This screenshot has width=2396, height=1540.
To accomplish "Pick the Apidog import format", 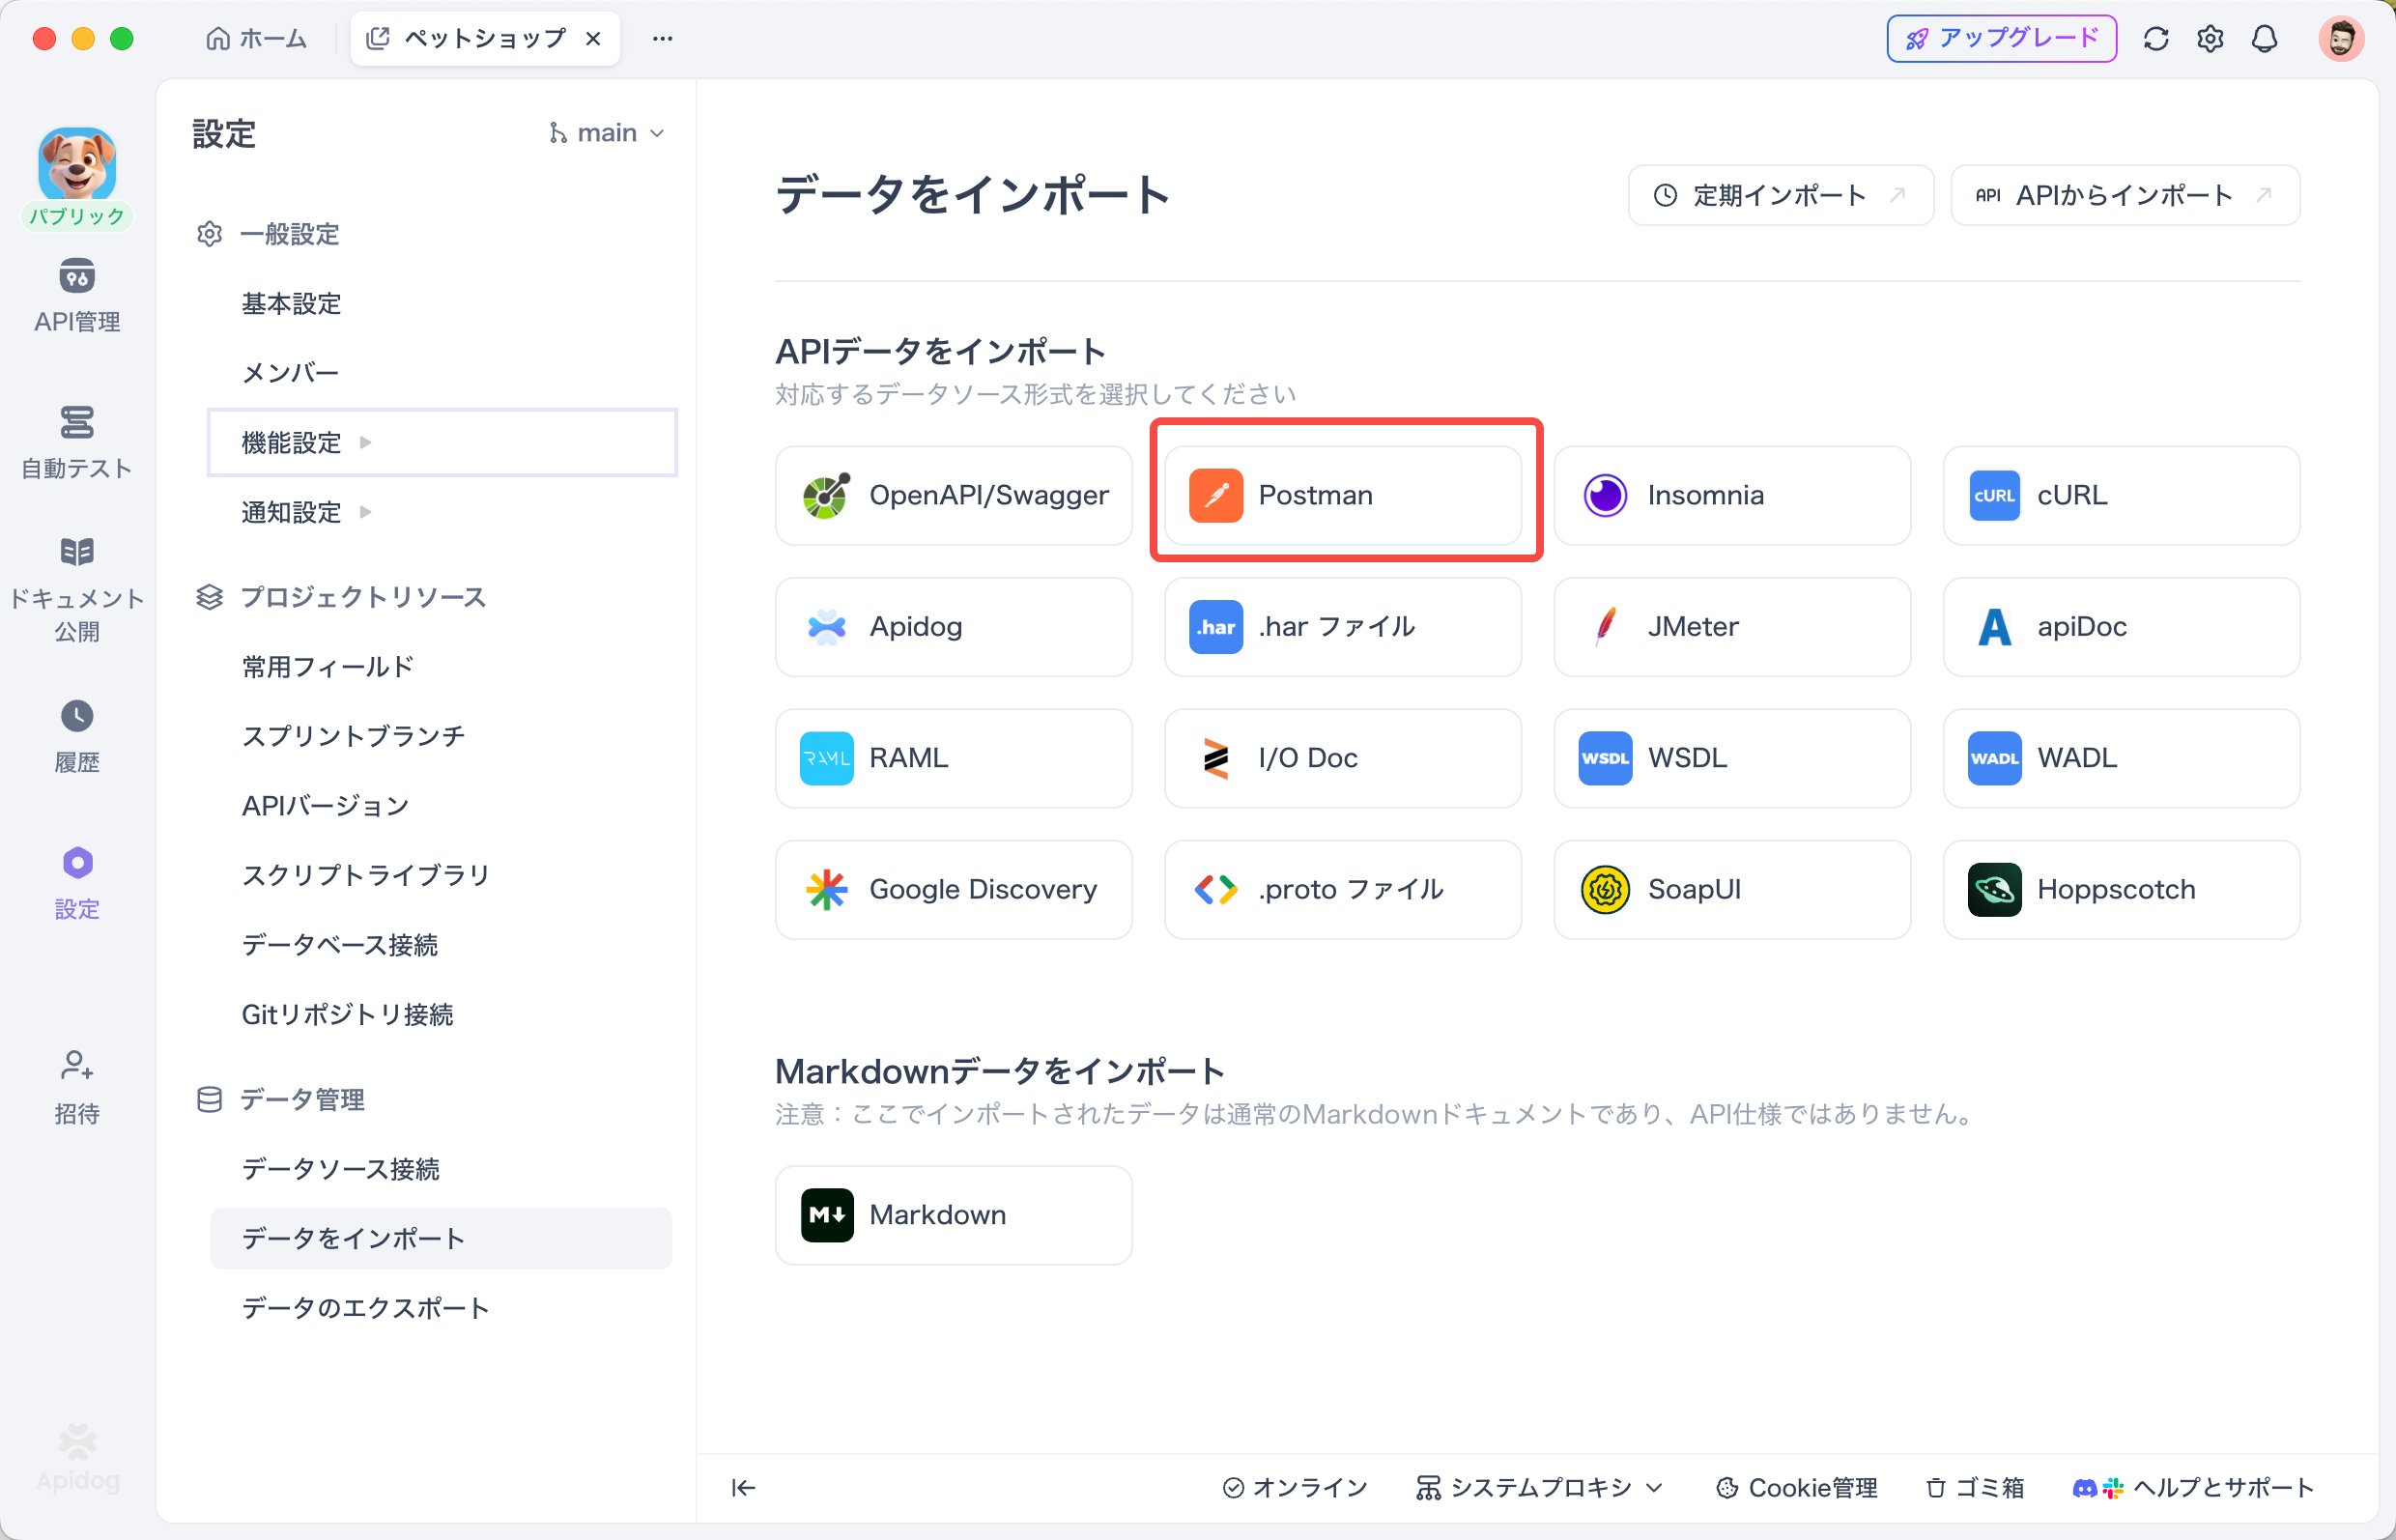I will point(953,627).
